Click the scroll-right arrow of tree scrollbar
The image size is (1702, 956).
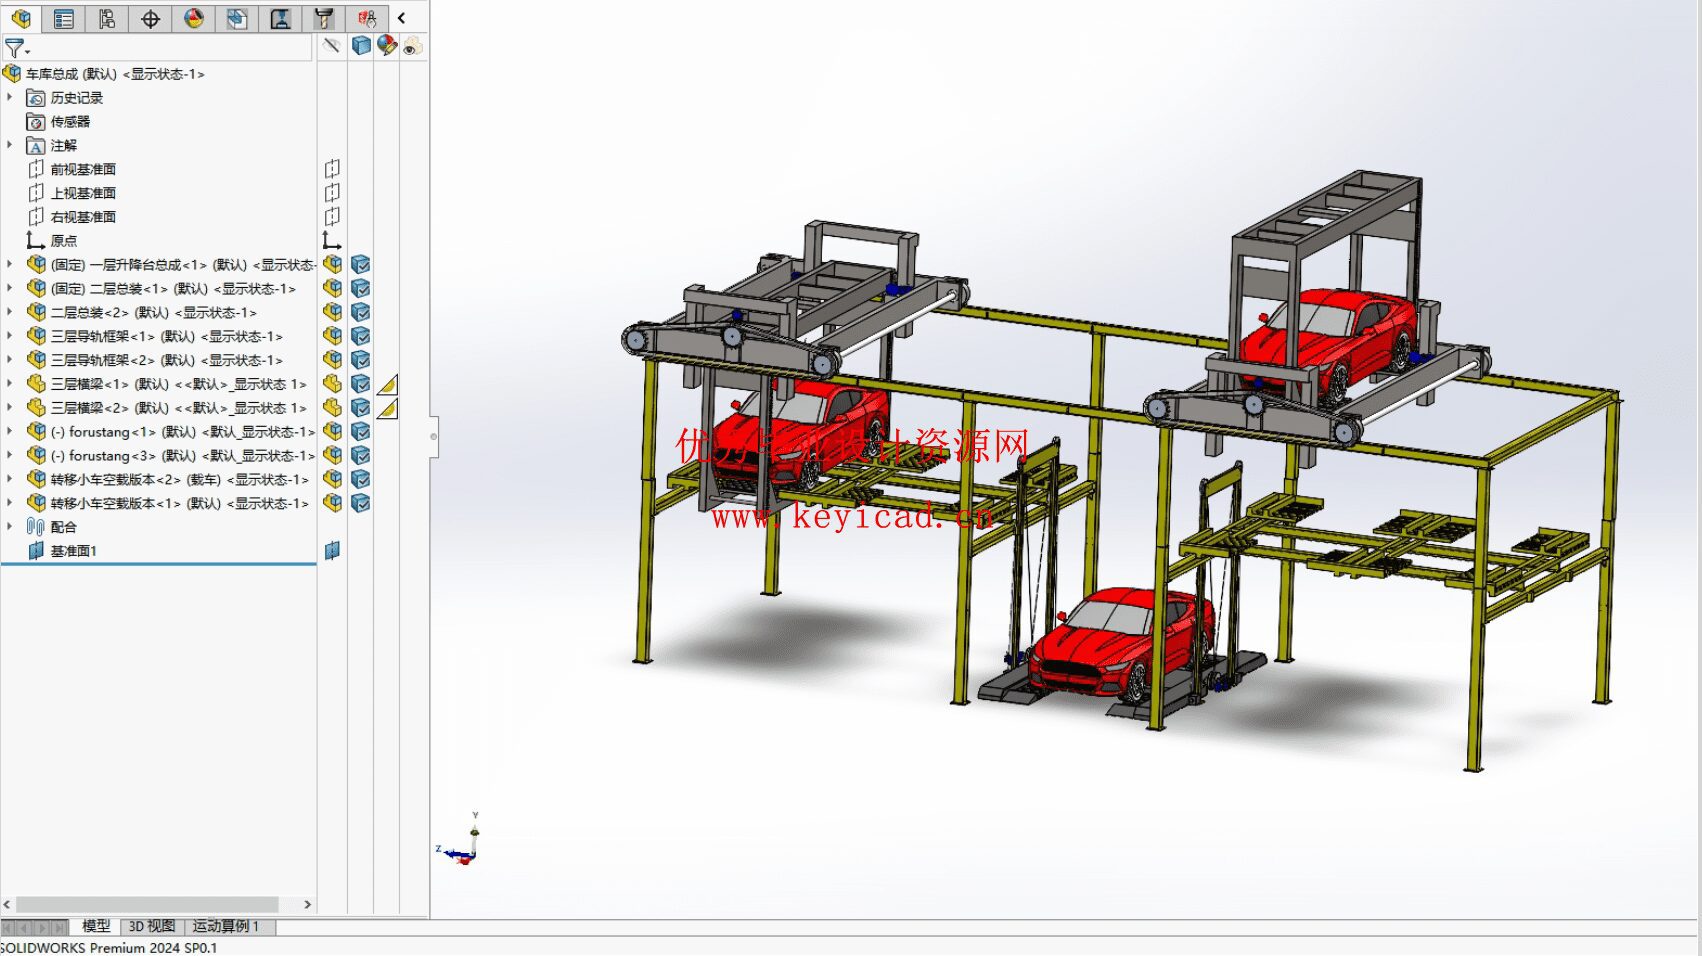point(307,904)
